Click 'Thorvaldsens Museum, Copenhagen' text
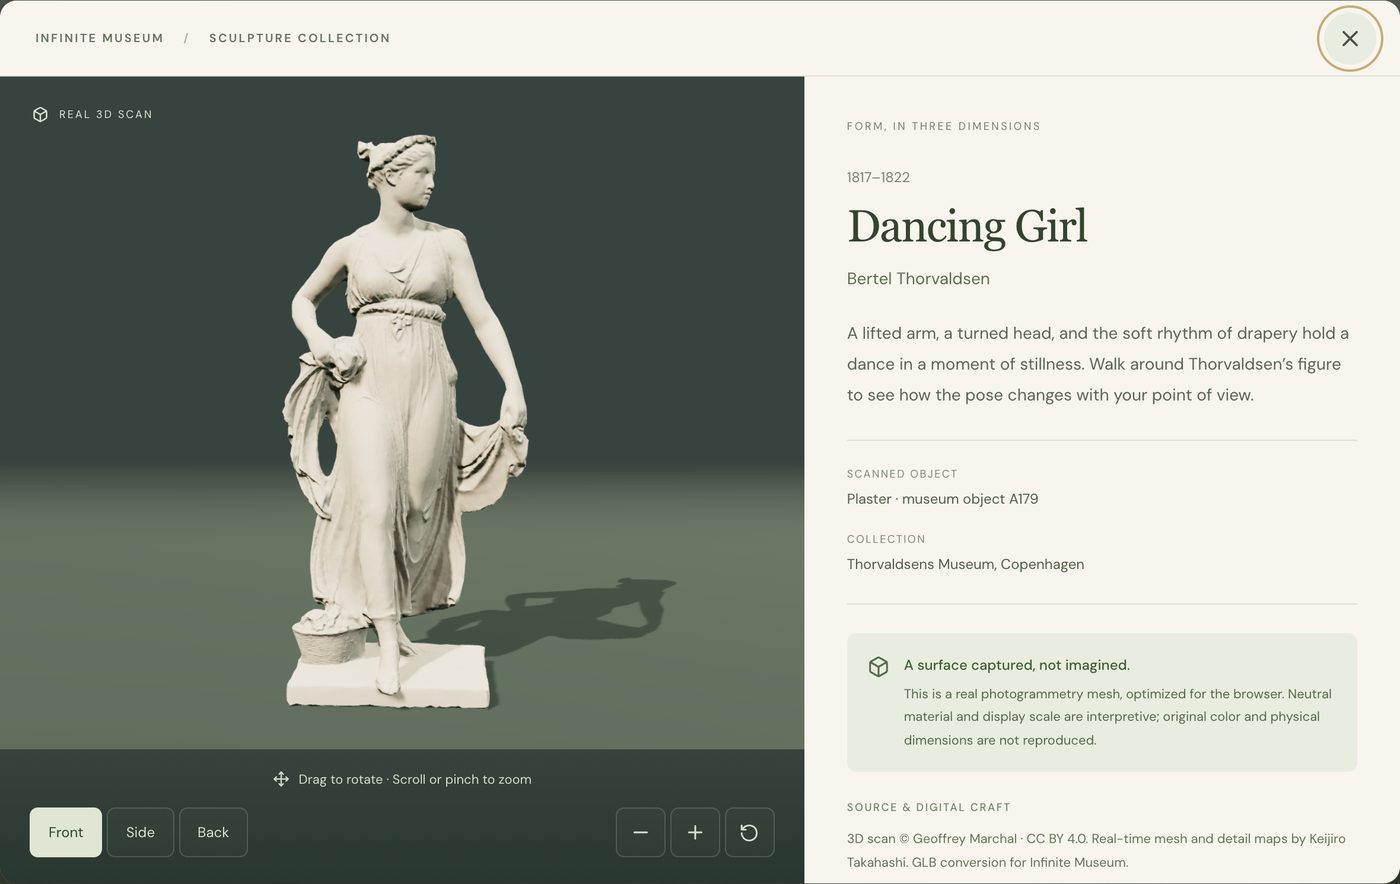This screenshot has height=884, width=1400. [965, 564]
